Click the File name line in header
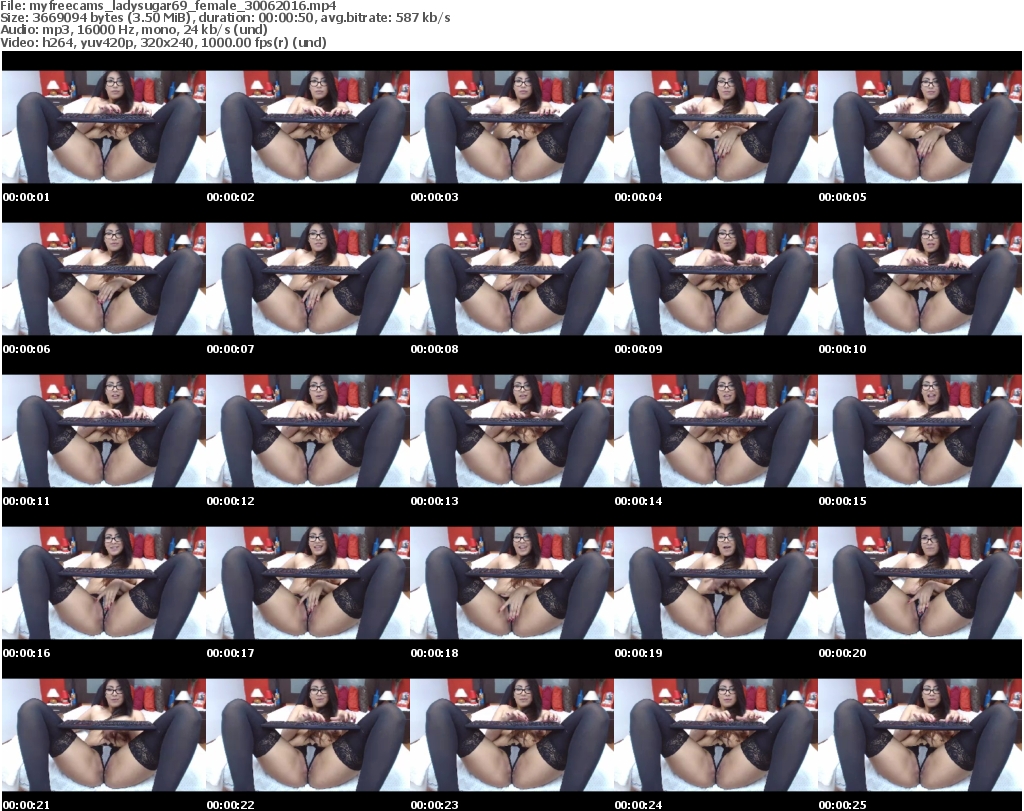 [168, 6]
